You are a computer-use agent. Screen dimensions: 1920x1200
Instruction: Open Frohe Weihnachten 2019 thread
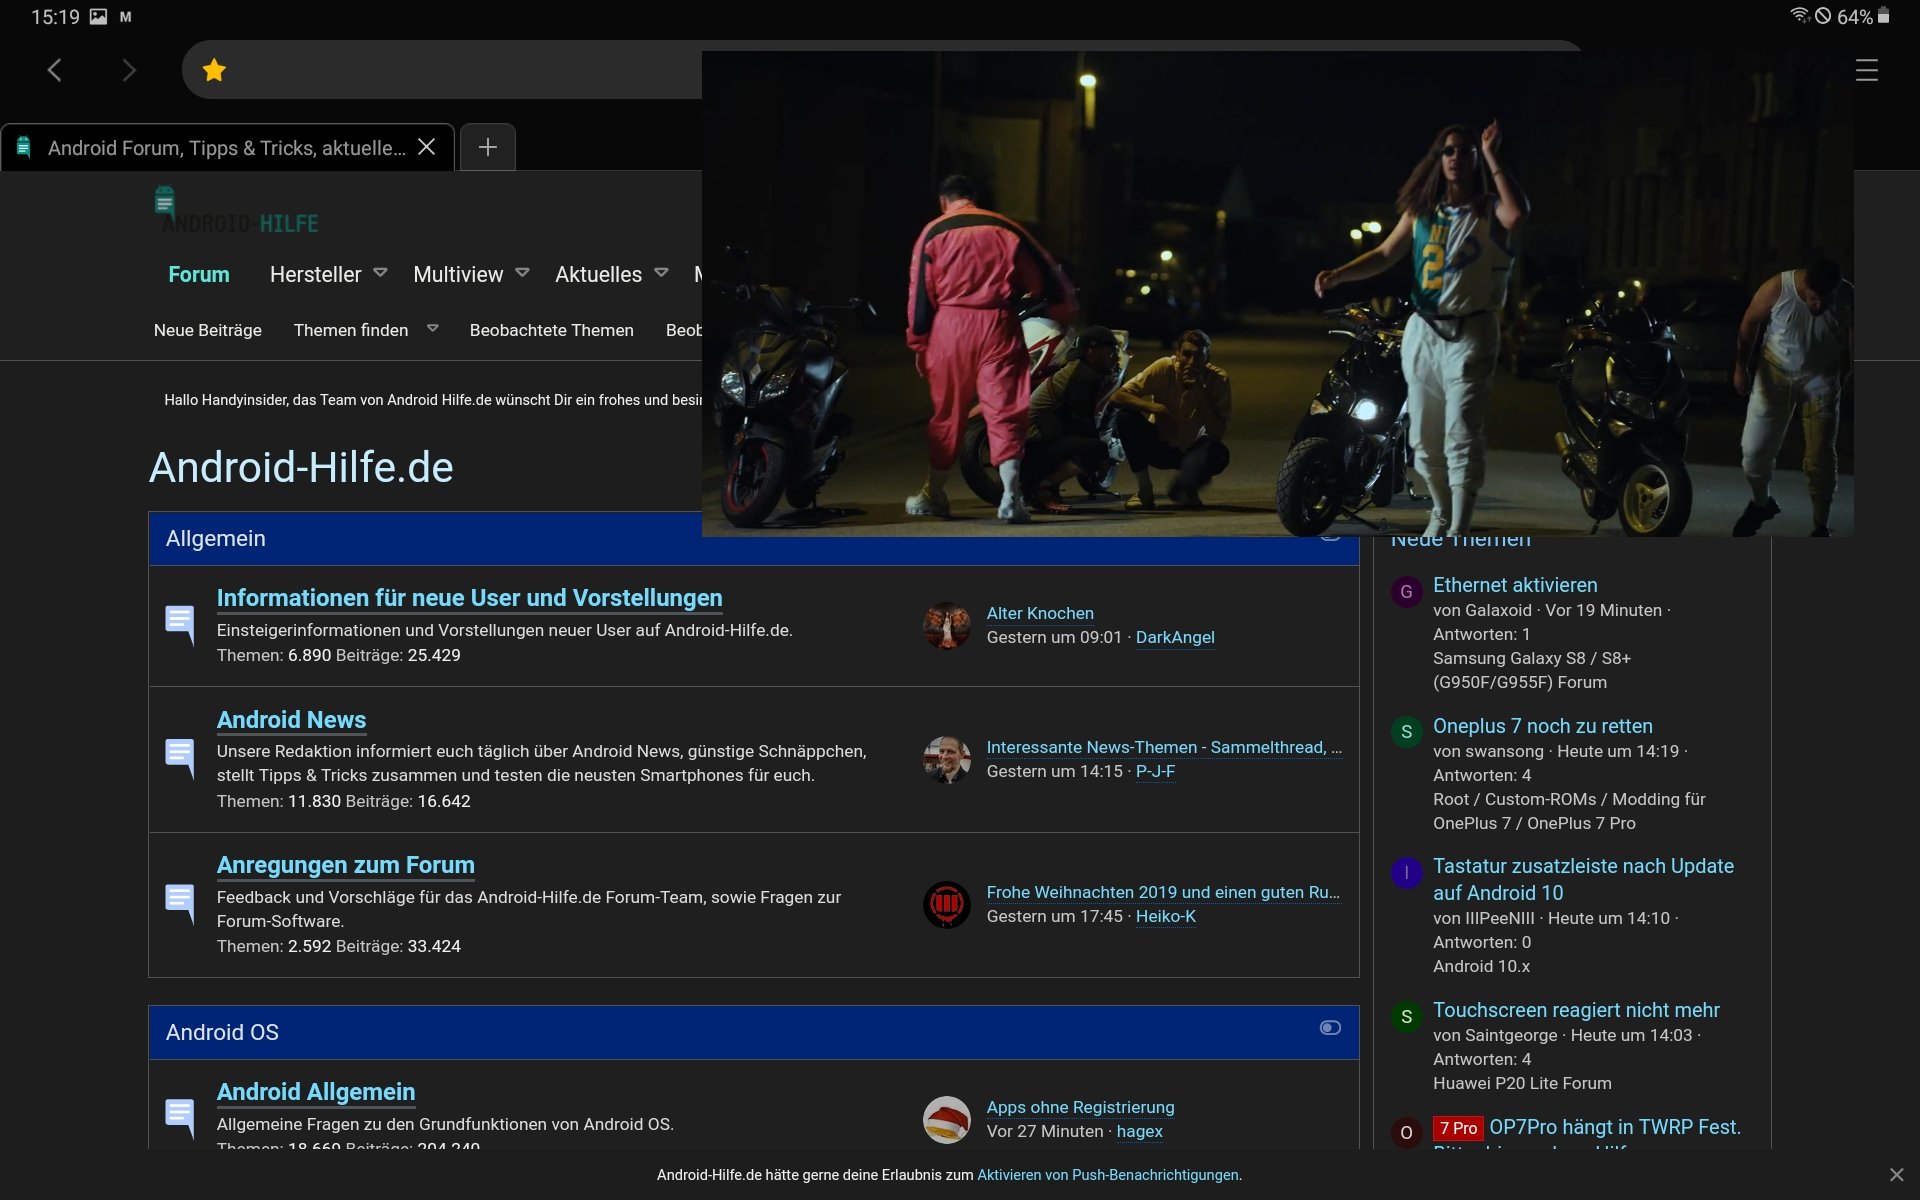point(1163,892)
